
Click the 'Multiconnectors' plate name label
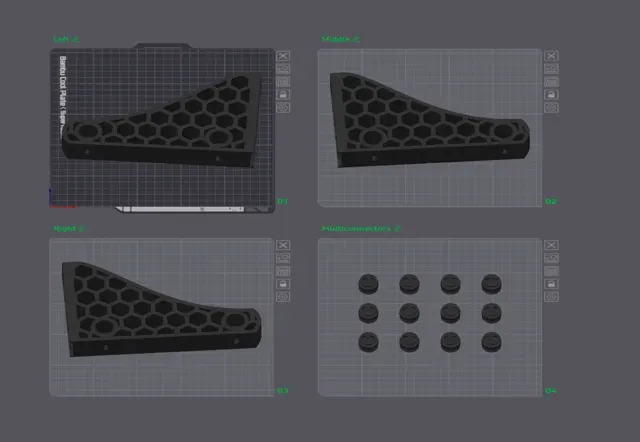click(356, 229)
